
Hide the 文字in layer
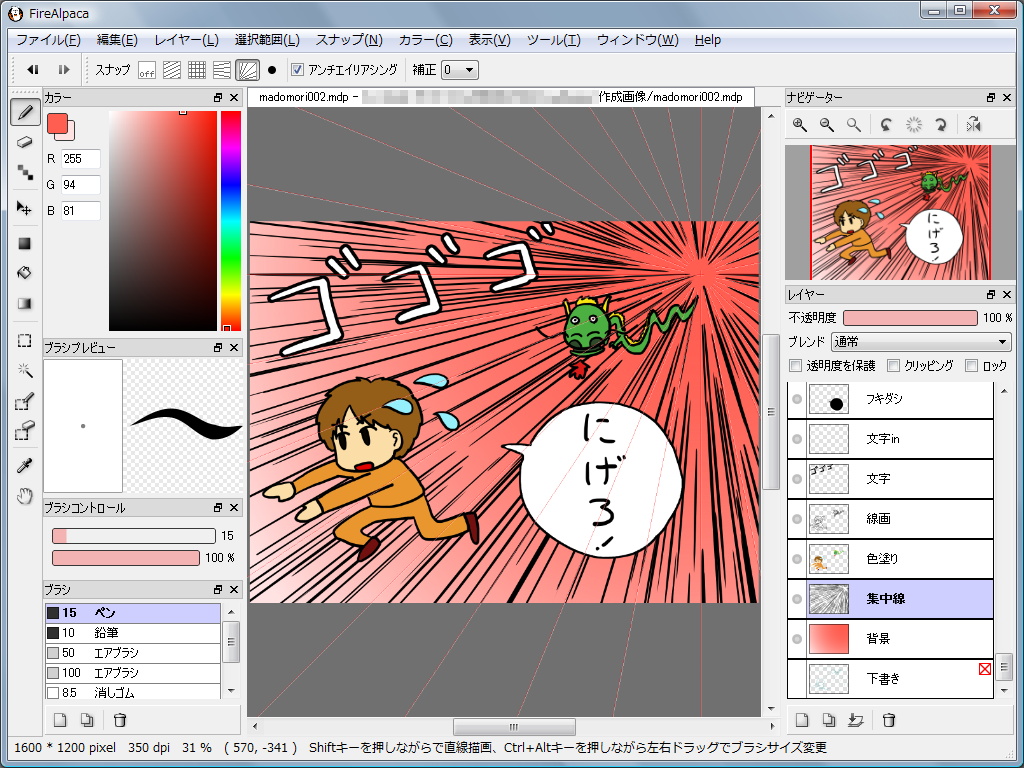pos(797,439)
